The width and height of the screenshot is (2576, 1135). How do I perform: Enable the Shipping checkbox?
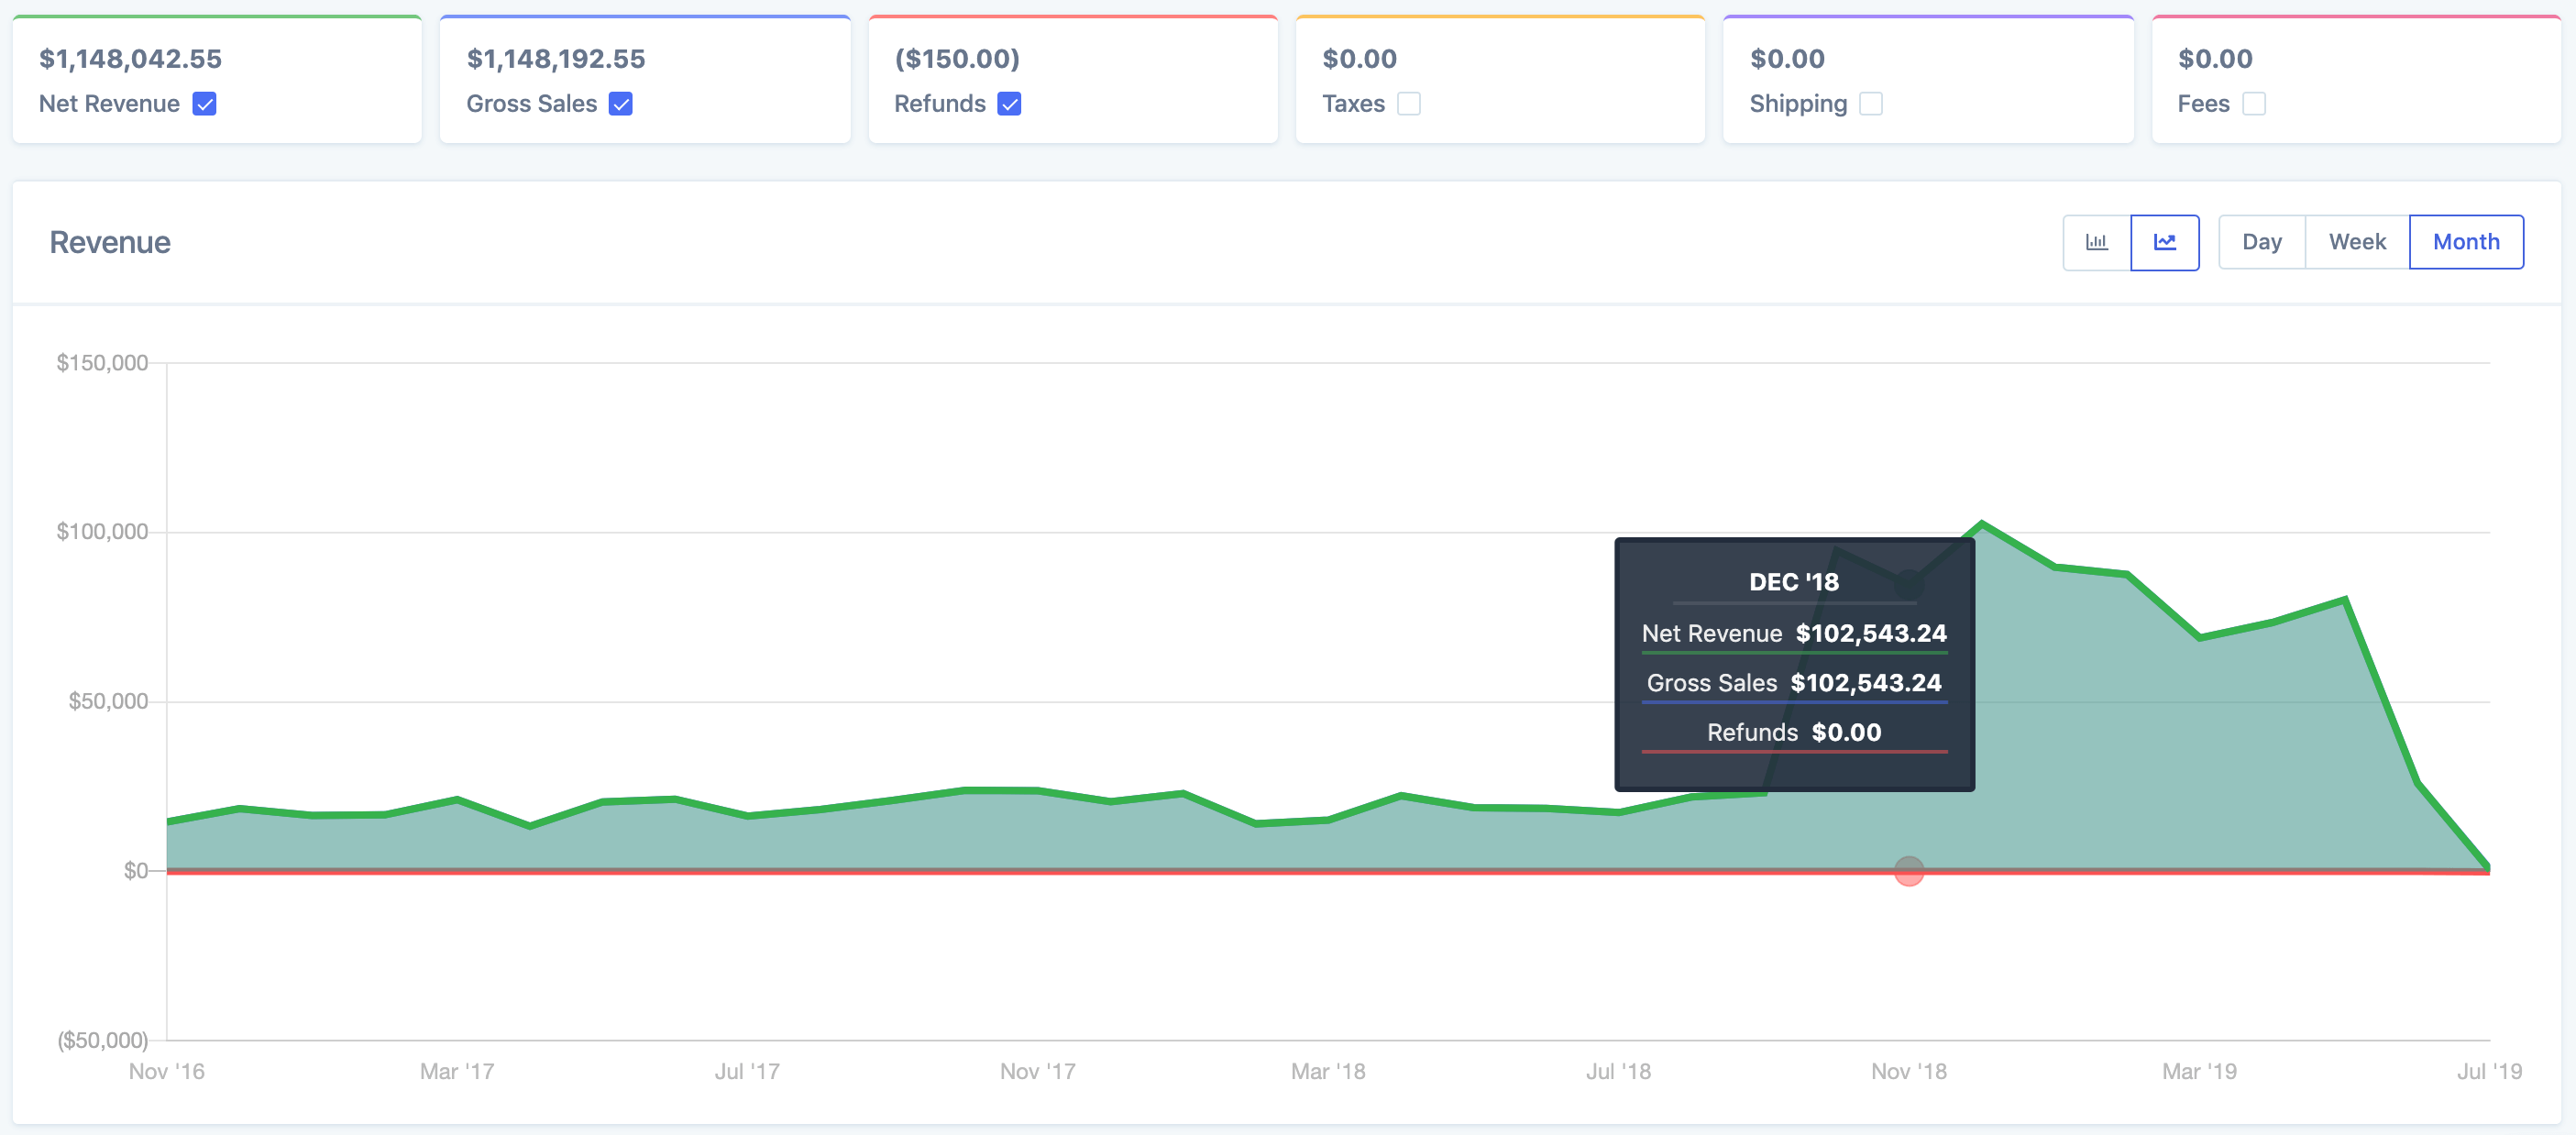[x=1870, y=104]
